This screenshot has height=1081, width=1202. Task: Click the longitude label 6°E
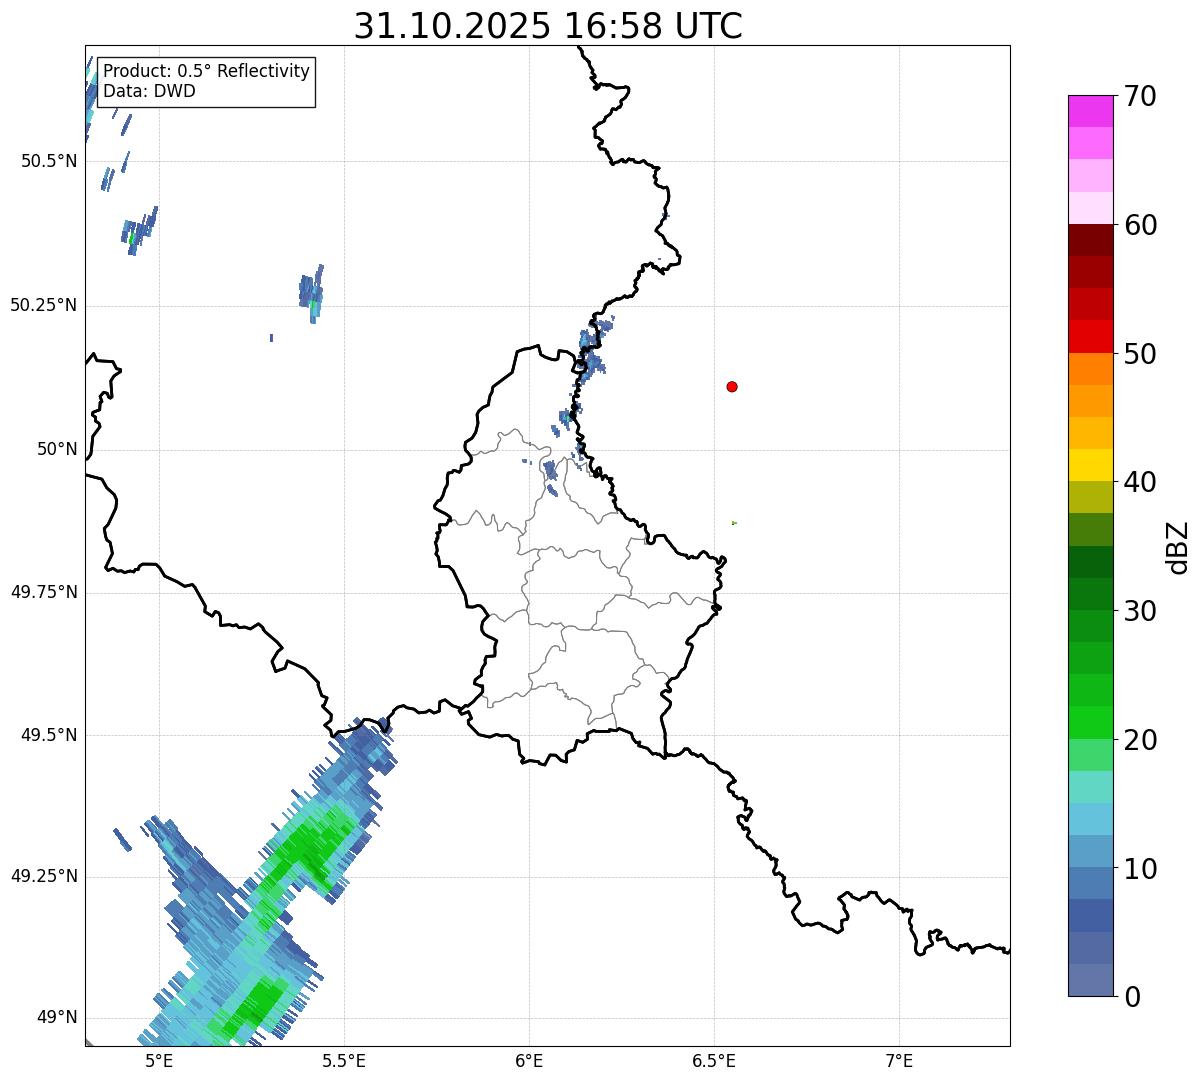[529, 1060]
